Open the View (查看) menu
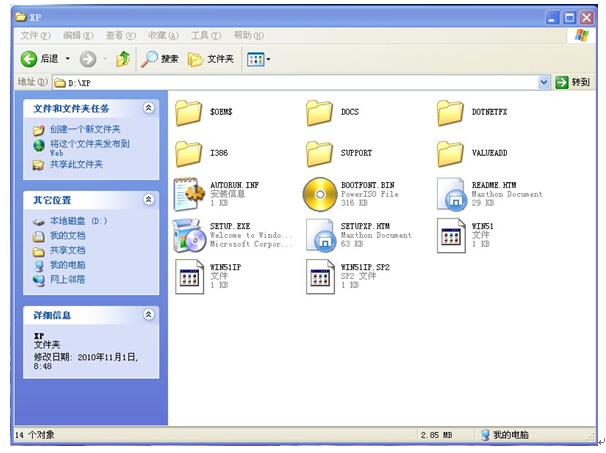Screen dimensions: 606x453 click(x=121, y=36)
